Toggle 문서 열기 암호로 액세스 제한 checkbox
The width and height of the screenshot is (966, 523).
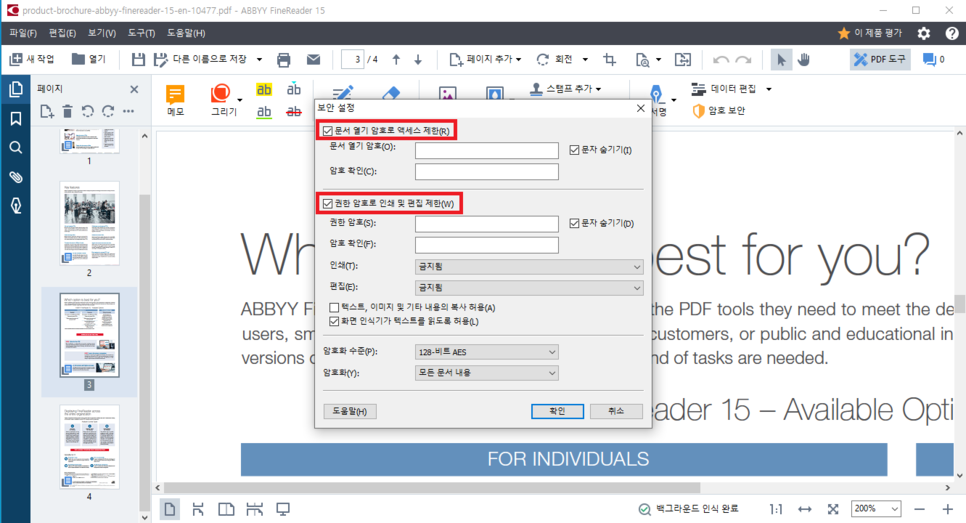coord(328,131)
